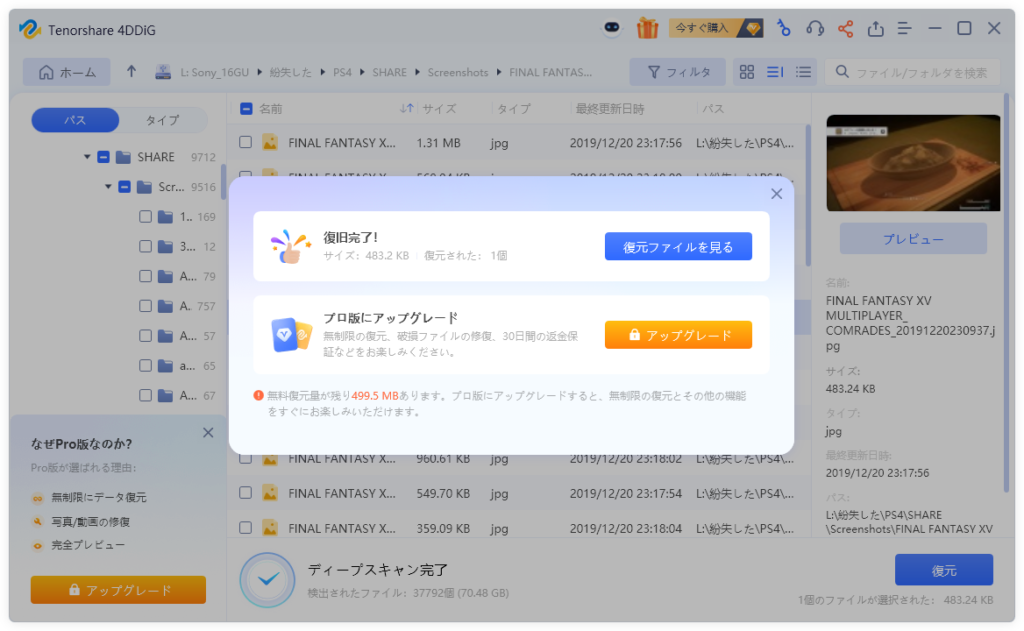Check the folder with 65 items
The image size is (1024, 631).
pyautogui.click(x=145, y=366)
